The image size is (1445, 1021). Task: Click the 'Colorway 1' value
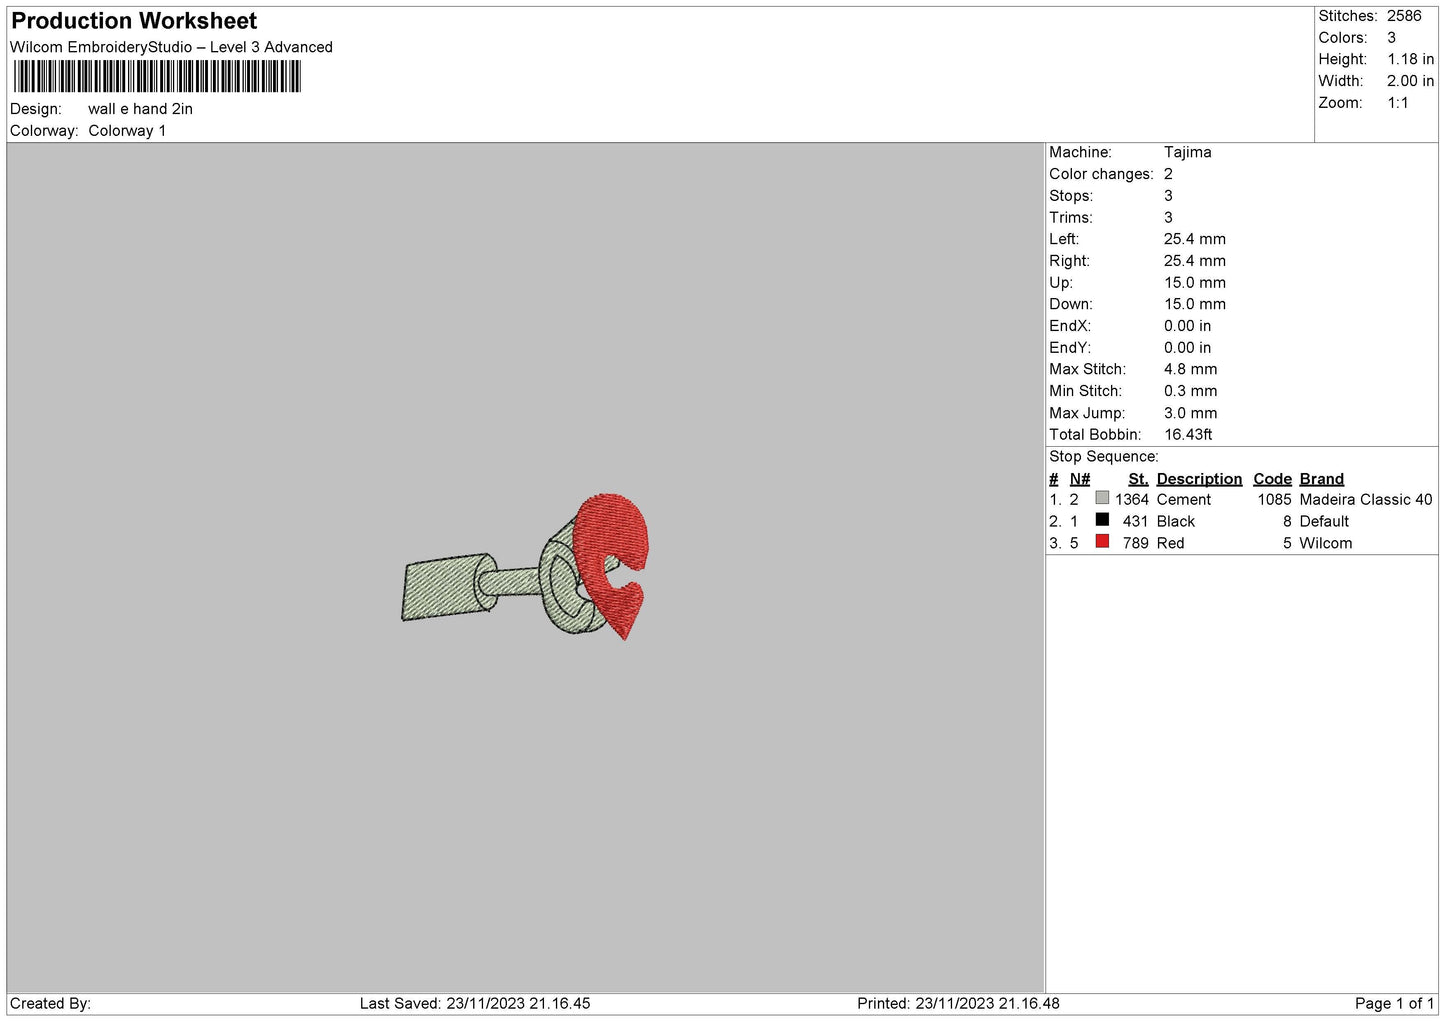click(x=127, y=131)
